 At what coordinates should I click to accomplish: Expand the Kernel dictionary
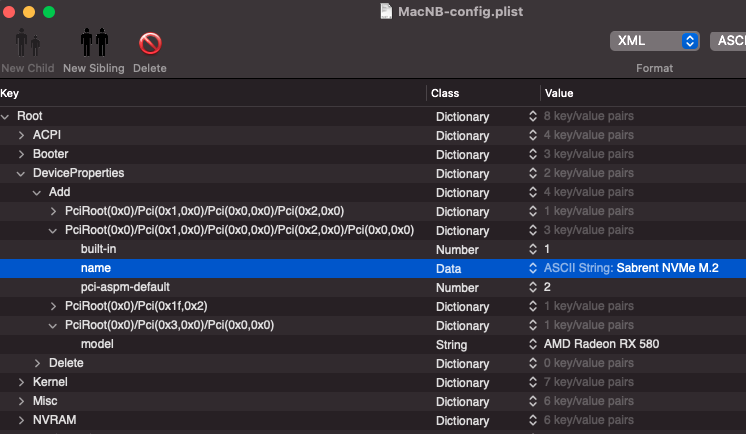click(x=22, y=382)
